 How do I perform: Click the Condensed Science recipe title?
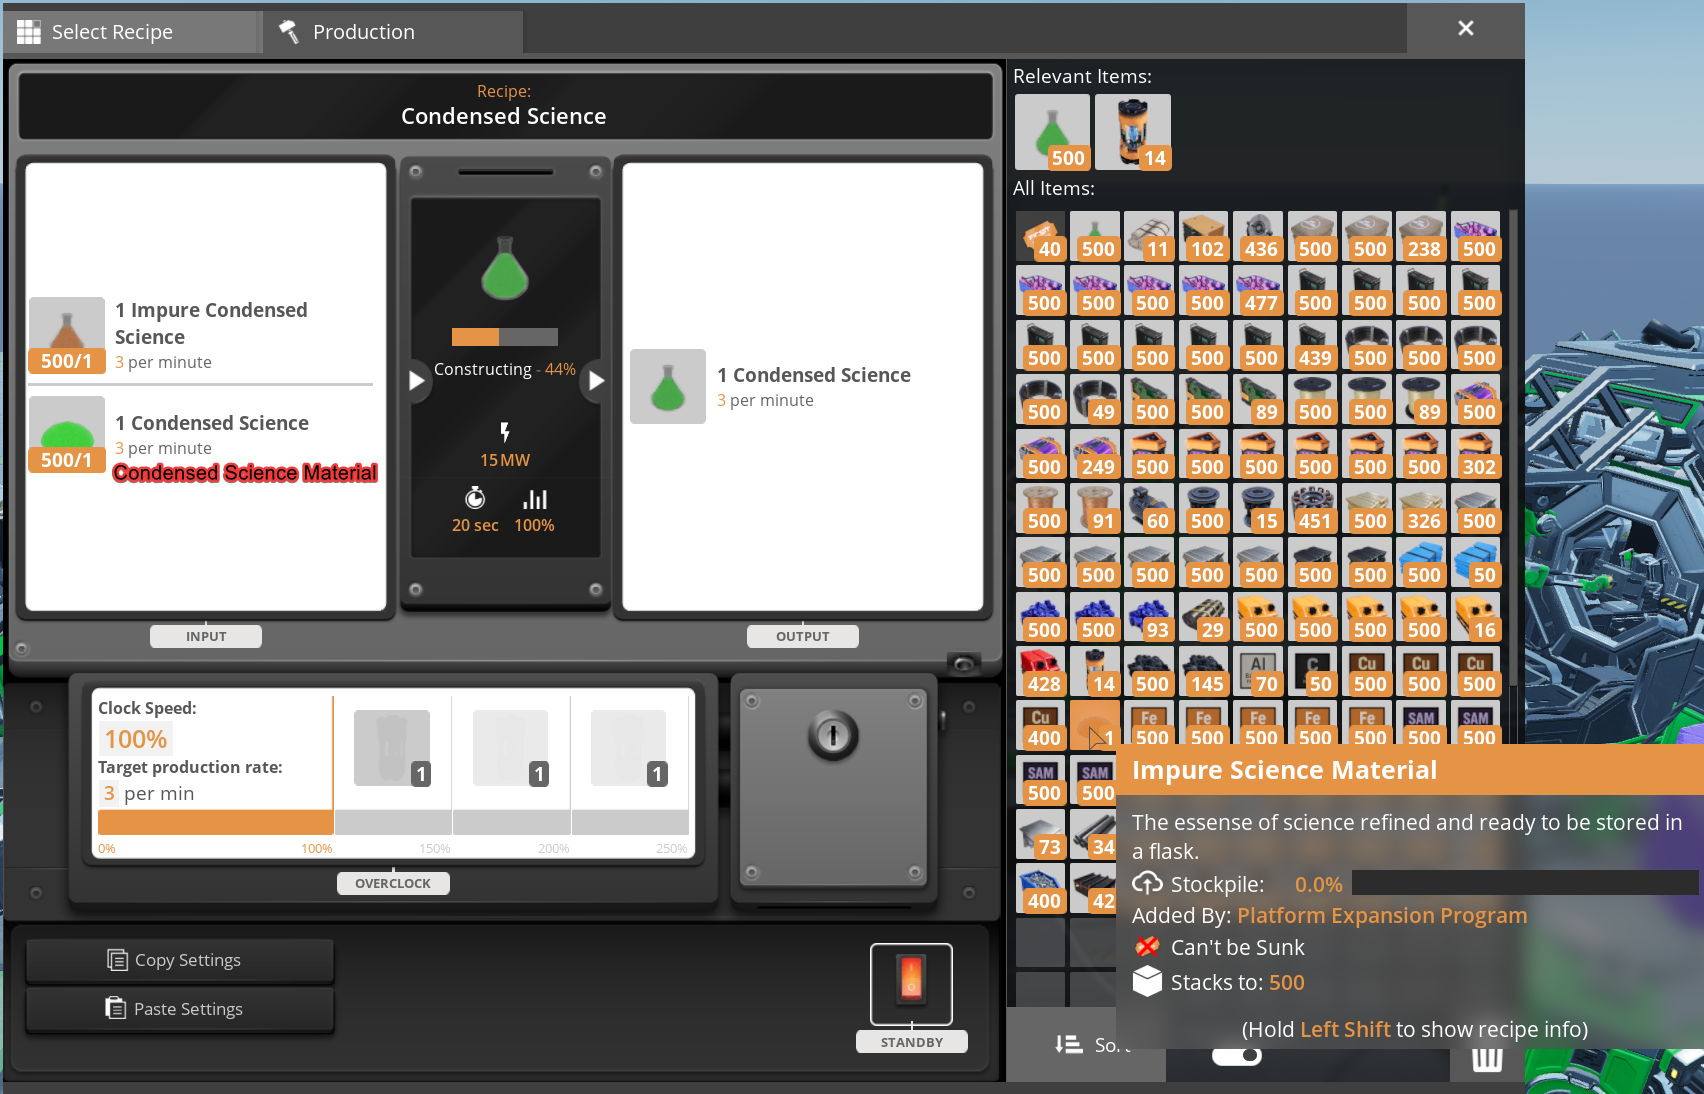coord(504,116)
